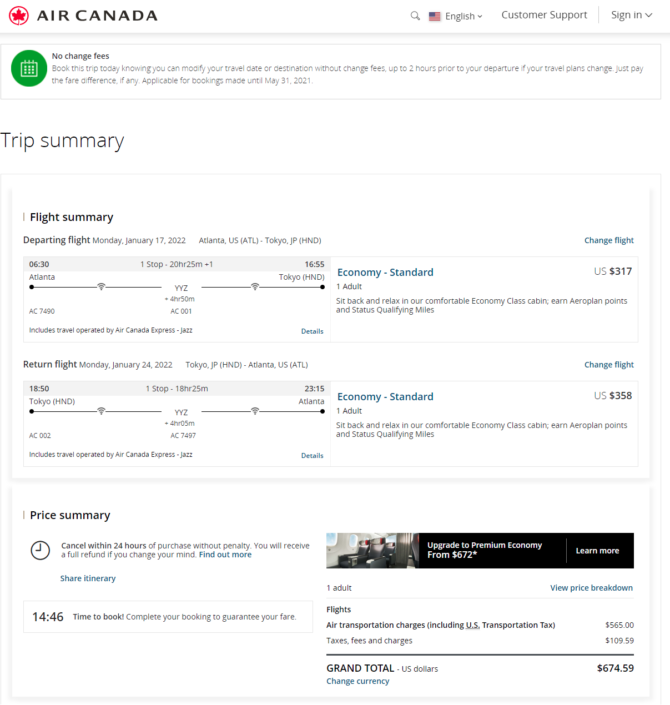
Task: Expand the Sign in dropdown
Action: (x=631, y=15)
